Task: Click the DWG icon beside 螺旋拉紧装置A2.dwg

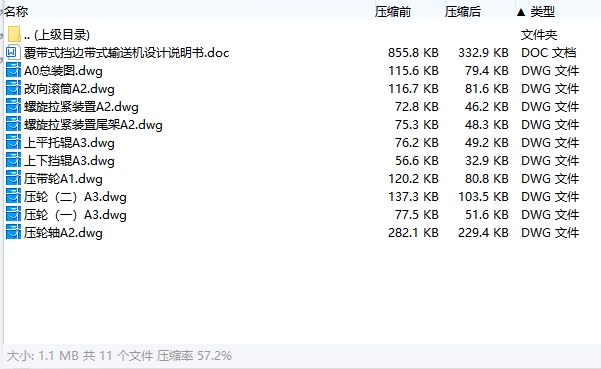Action: point(13,107)
